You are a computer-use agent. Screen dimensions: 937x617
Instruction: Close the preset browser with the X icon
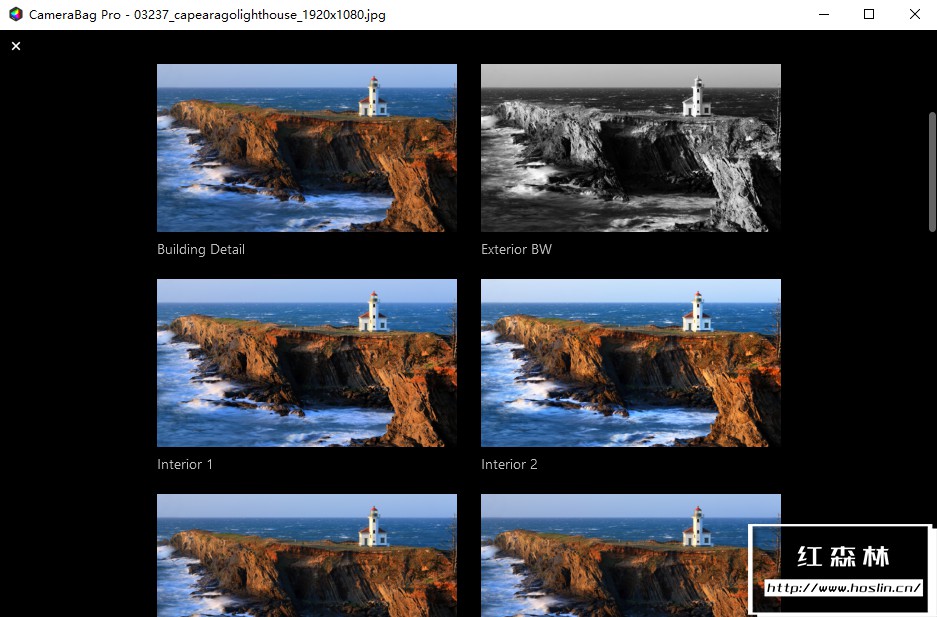click(x=16, y=46)
